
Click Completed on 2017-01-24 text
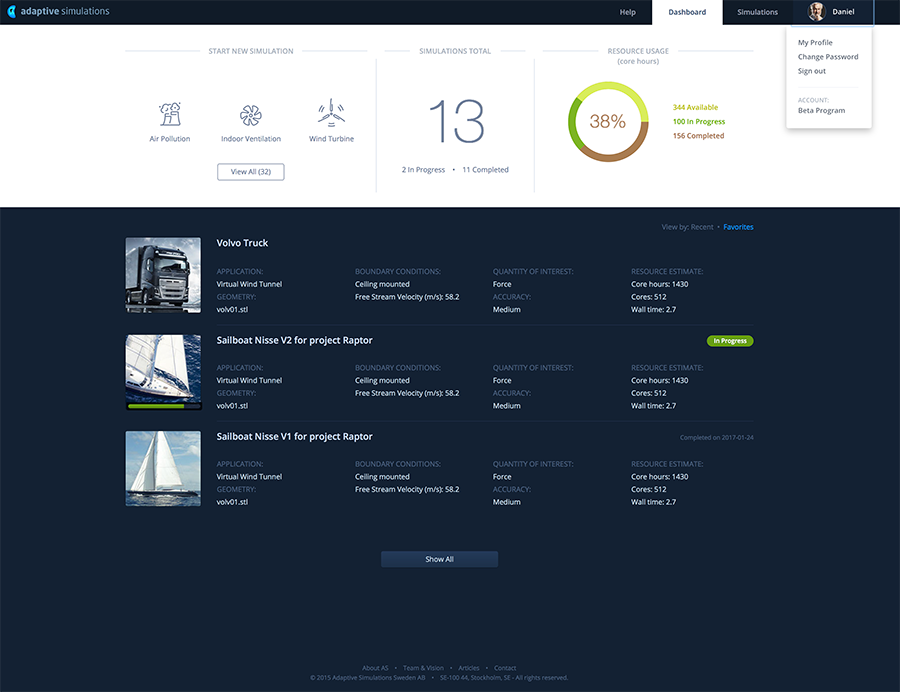click(716, 438)
